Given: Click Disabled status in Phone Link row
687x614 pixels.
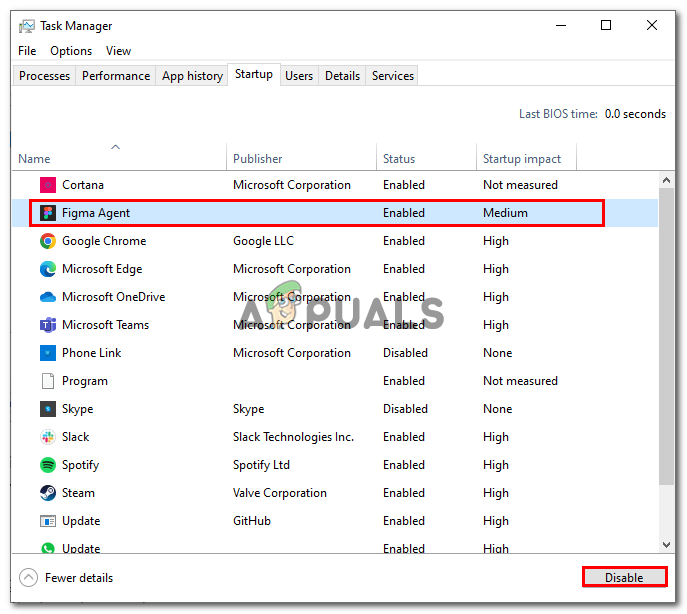Looking at the screenshot, I should [x=405, y=353].
